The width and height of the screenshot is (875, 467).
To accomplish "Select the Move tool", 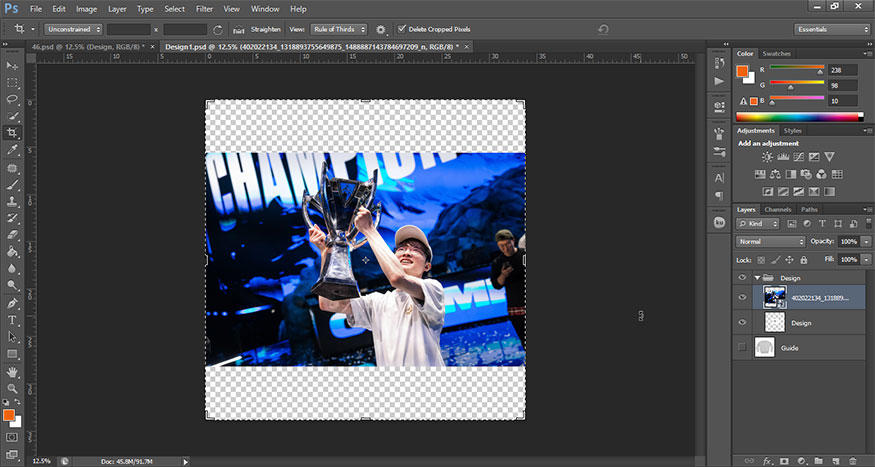I will [x=12, y=66].
